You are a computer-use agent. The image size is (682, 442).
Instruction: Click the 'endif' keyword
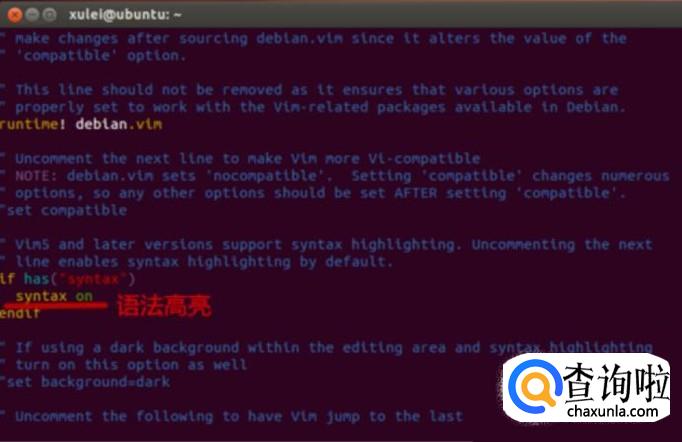[20, 313]
